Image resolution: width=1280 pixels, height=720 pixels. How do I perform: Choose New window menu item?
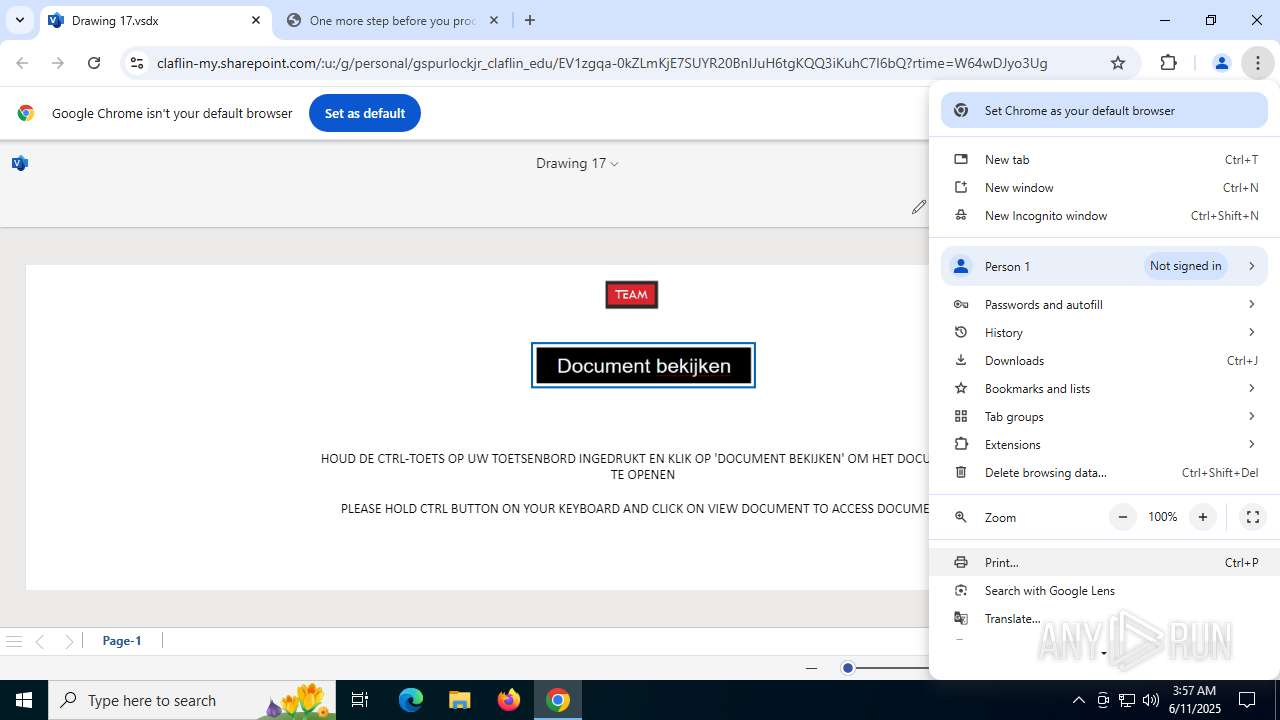click(1104, 188)
